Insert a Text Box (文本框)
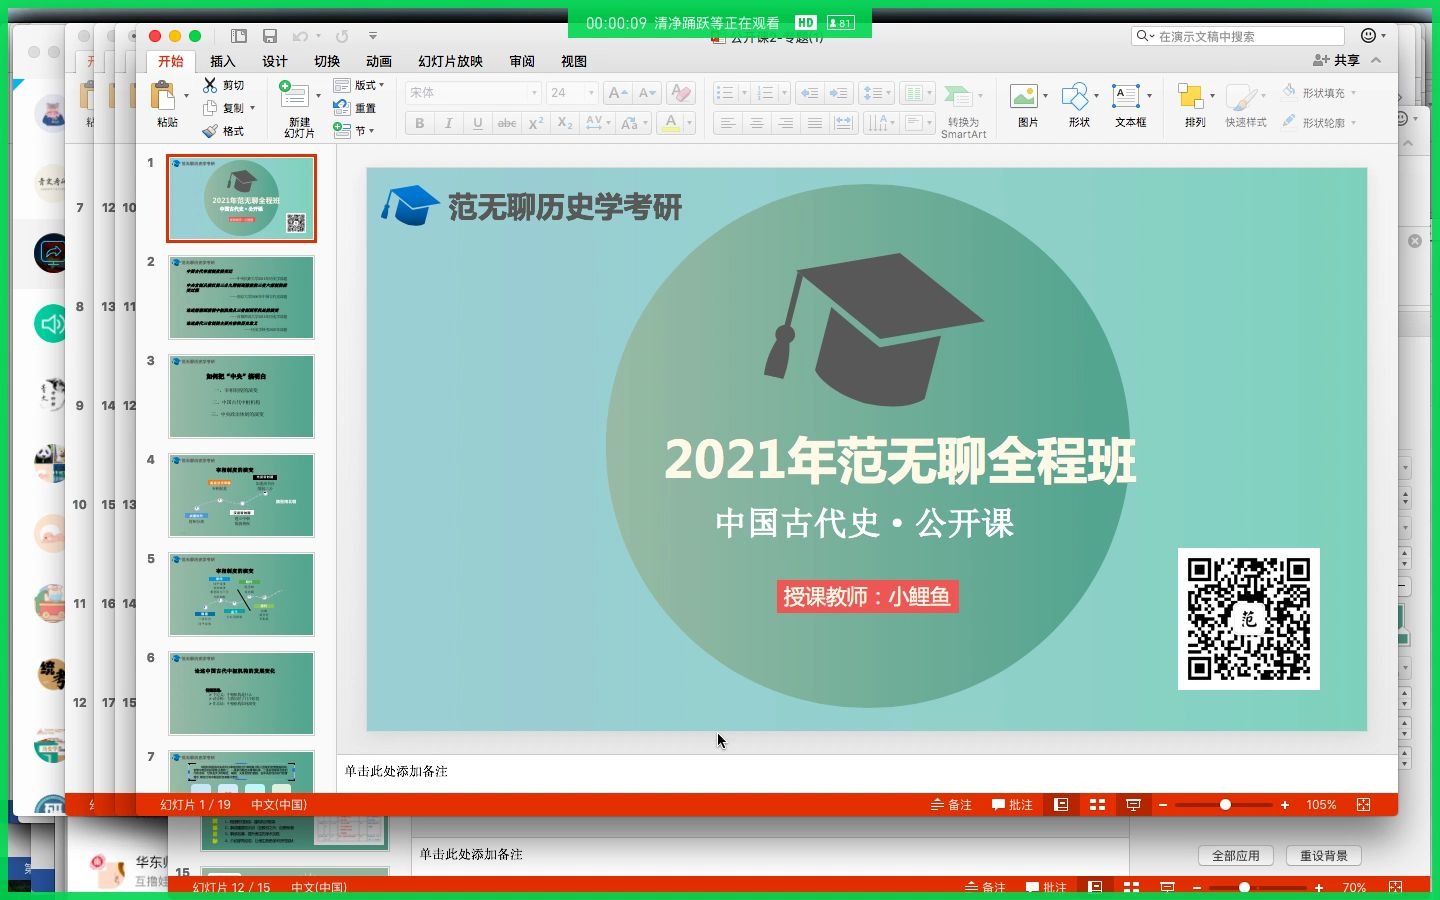 pyautogui.click(x=1126, y=96)
